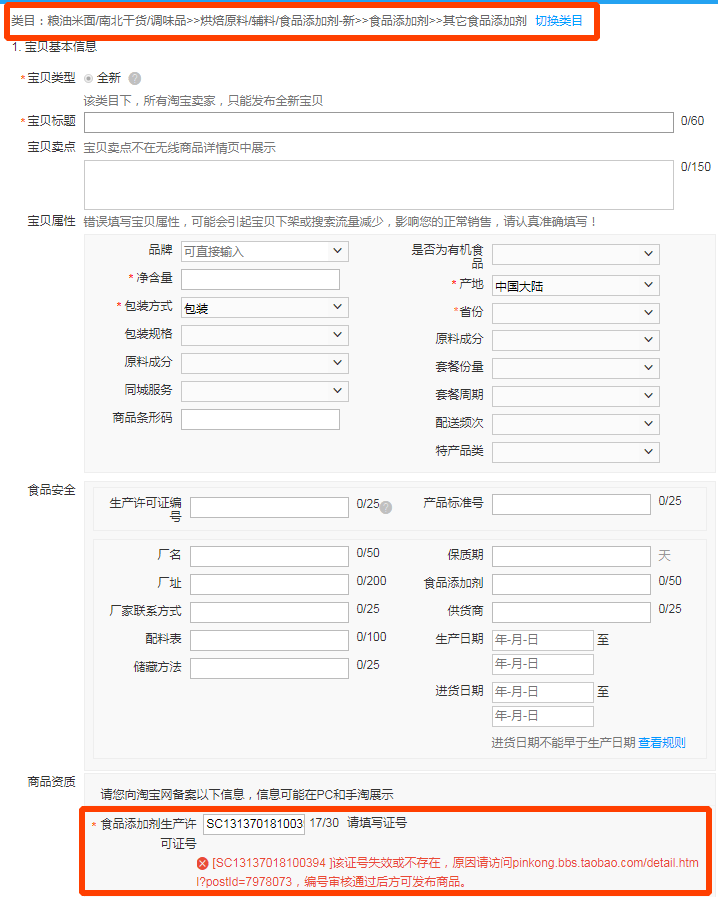Click into the 宝贝卖点 text area
Viewport: 718px width, 897px height.
coord(379,185)
